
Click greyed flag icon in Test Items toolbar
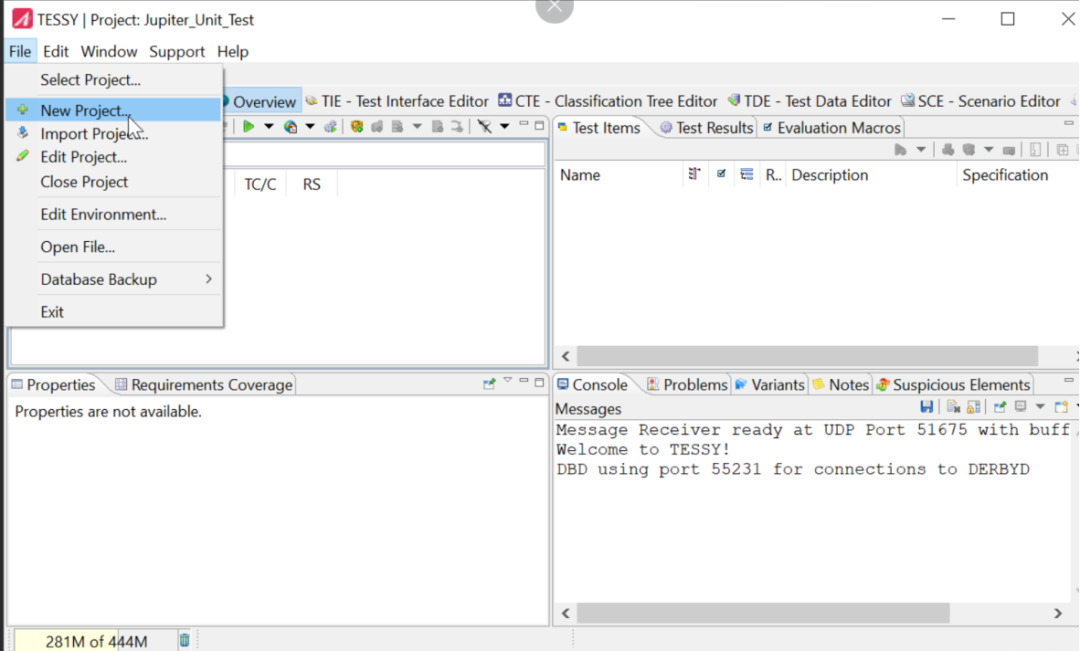pyautogui.click(x=900, y=149)
